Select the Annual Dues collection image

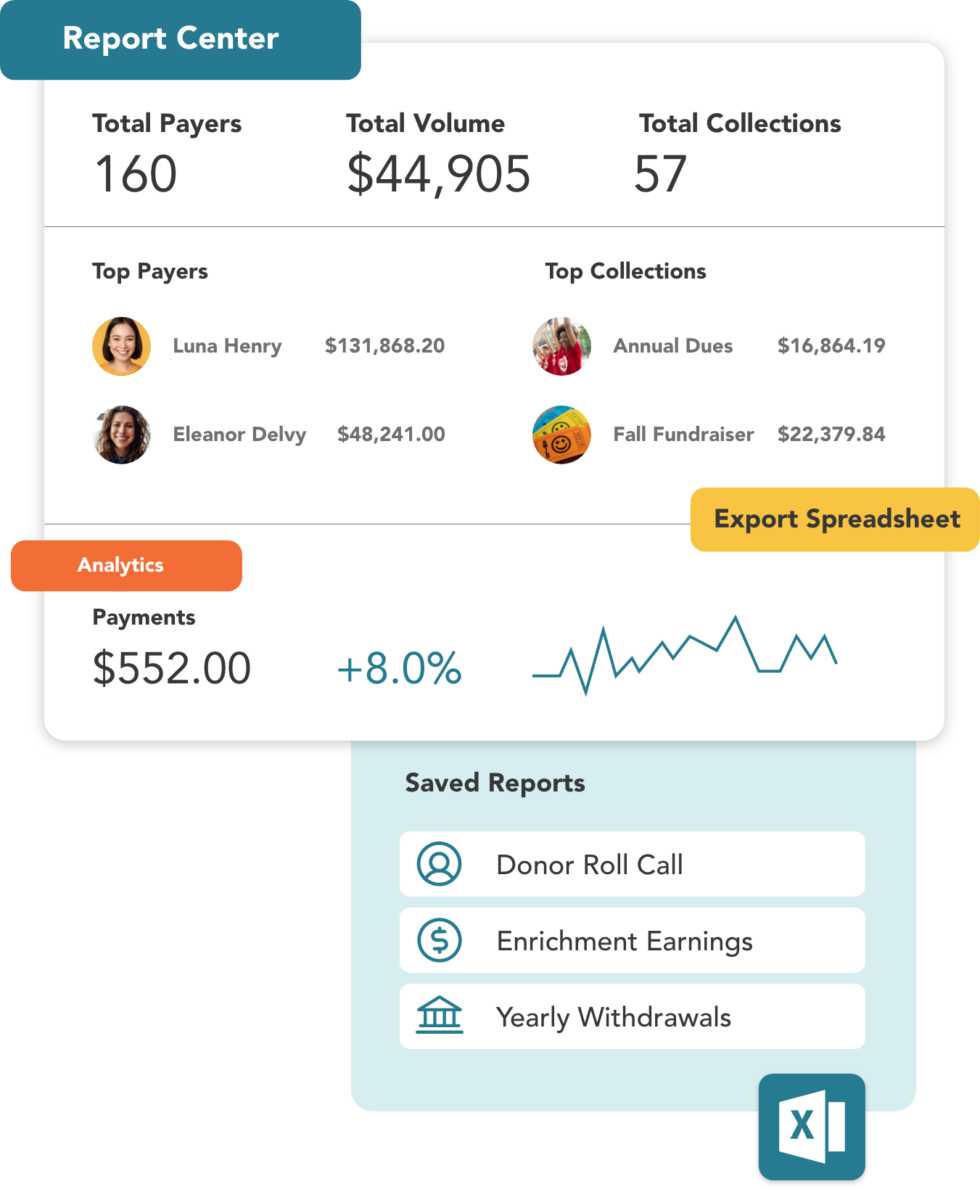coord(561,346)
